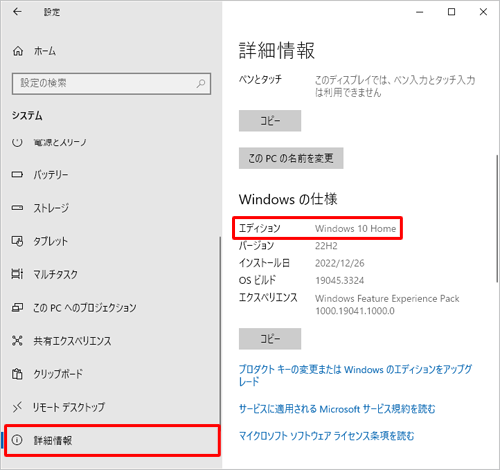This screenshot has height=470, width=500.
Task: Click the 22H2 version value
Action: pyautogui.click(x=326, y=246)
